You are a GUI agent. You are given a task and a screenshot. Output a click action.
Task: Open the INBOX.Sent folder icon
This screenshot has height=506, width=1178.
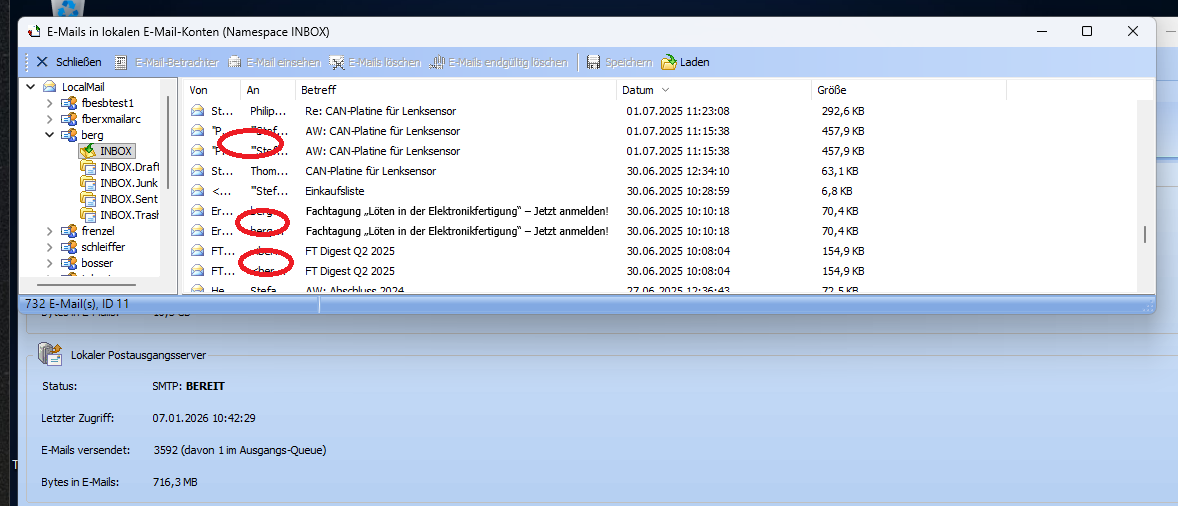(88, 199)
